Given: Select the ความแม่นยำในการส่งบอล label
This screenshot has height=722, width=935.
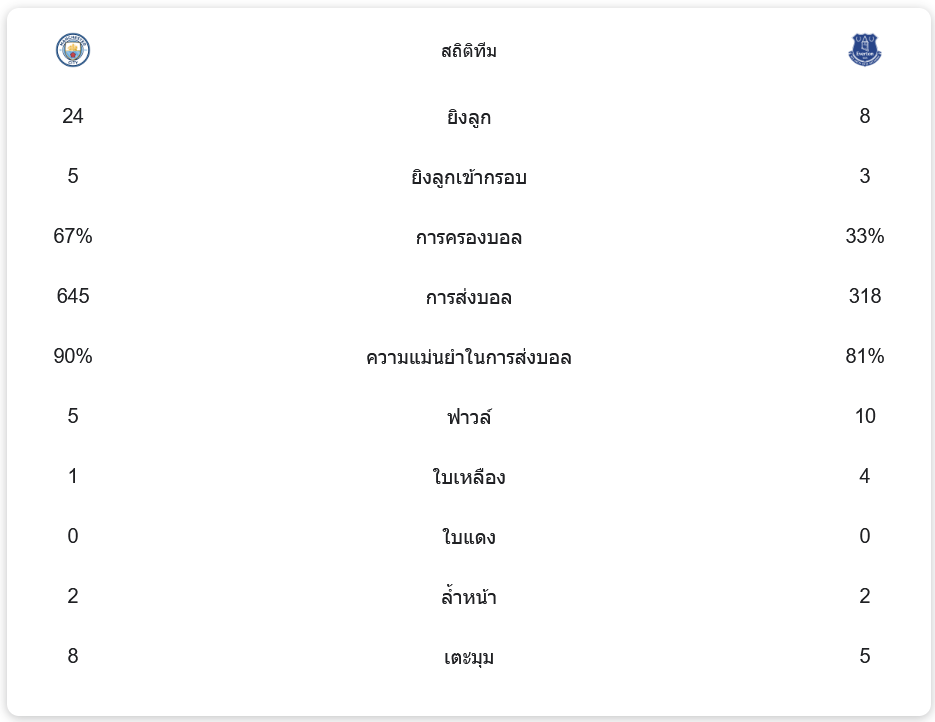Looking at the screenshot, I should (468, 357).
